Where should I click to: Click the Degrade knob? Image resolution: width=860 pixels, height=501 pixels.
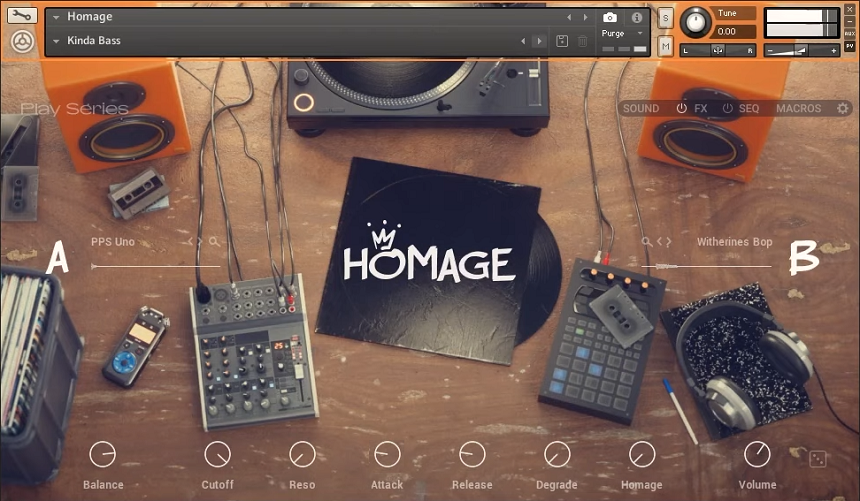pos(557,454)
